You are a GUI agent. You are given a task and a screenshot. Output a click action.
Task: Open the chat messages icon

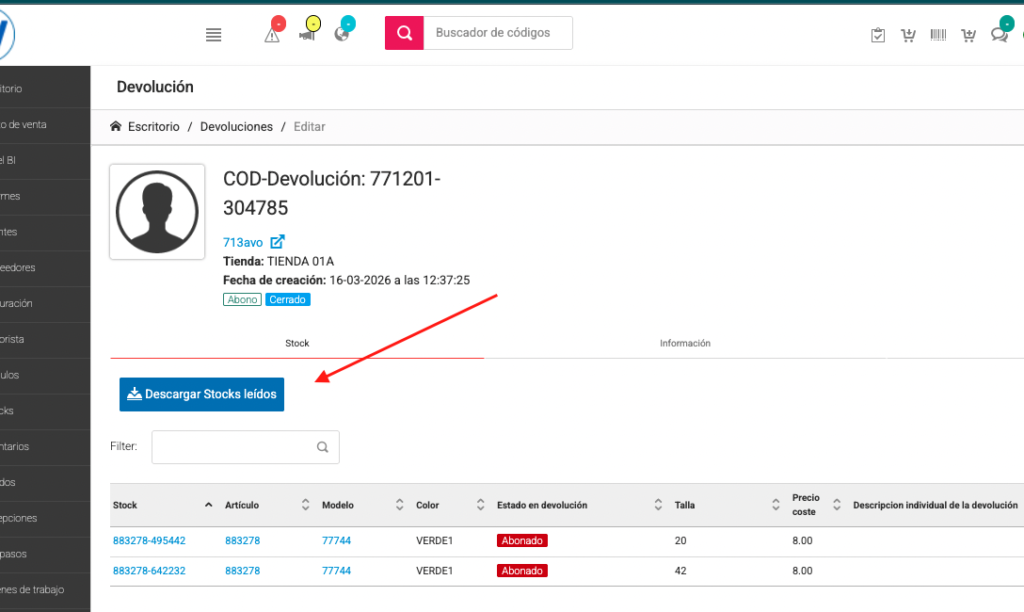tap(998, 36)
